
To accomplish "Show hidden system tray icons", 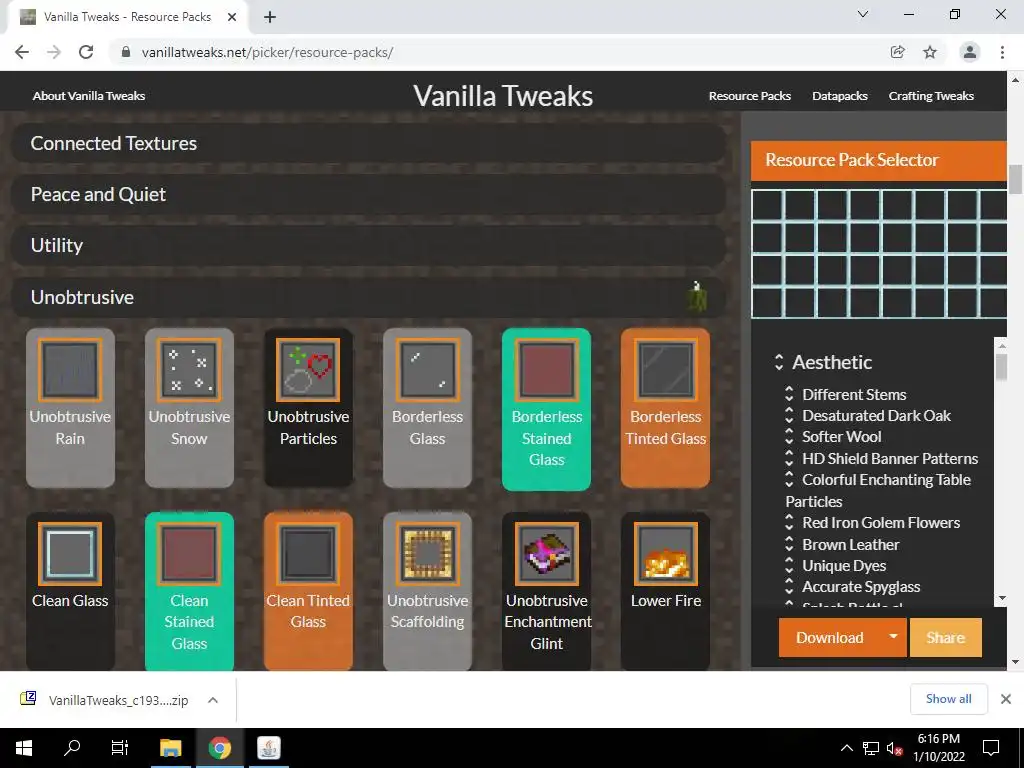I will (x=846, y=748).
